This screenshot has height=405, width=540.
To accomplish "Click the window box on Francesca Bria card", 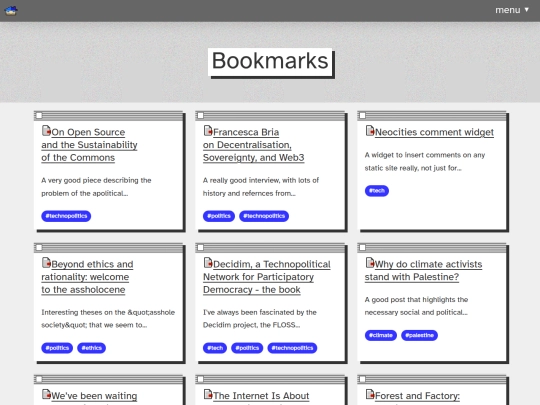I will [x=200, y=115].
